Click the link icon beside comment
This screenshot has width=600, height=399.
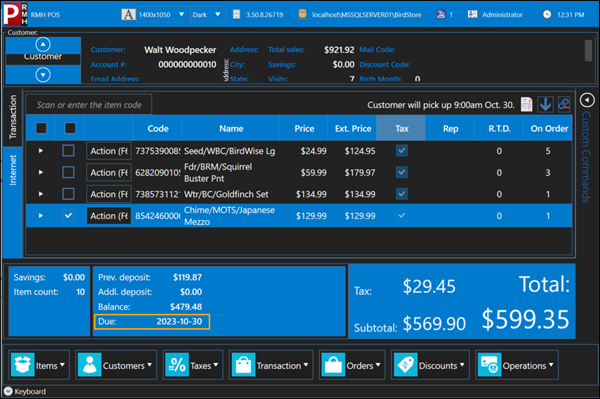click(564, 104)
